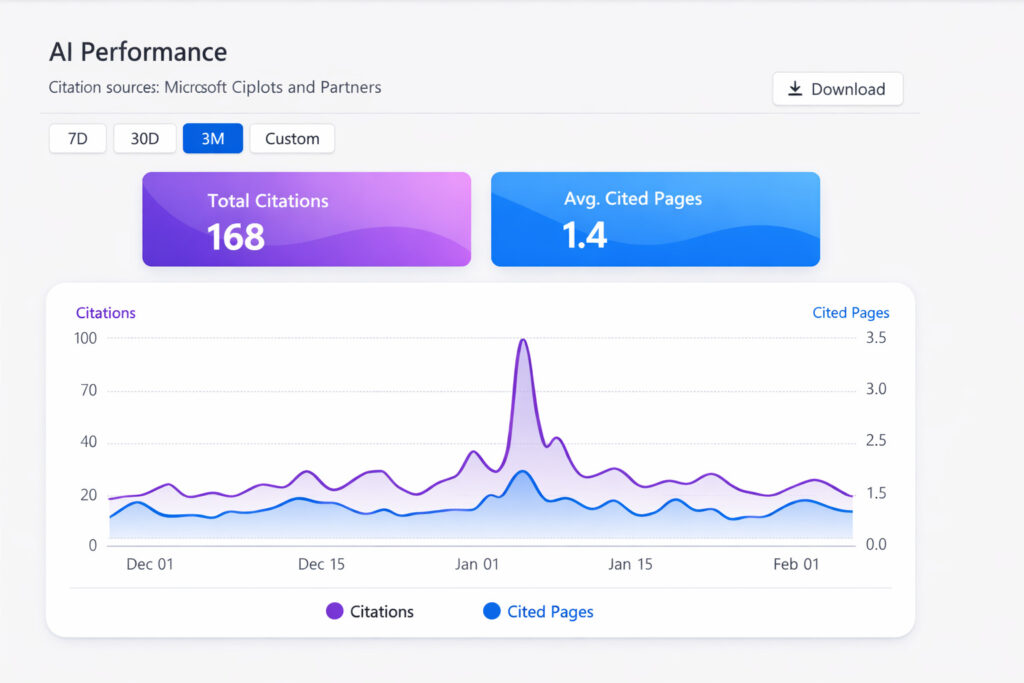Viewport: 1024px width, 683px height.
Task: Click the 40 value on left axis
Action: tap(89, 442)
